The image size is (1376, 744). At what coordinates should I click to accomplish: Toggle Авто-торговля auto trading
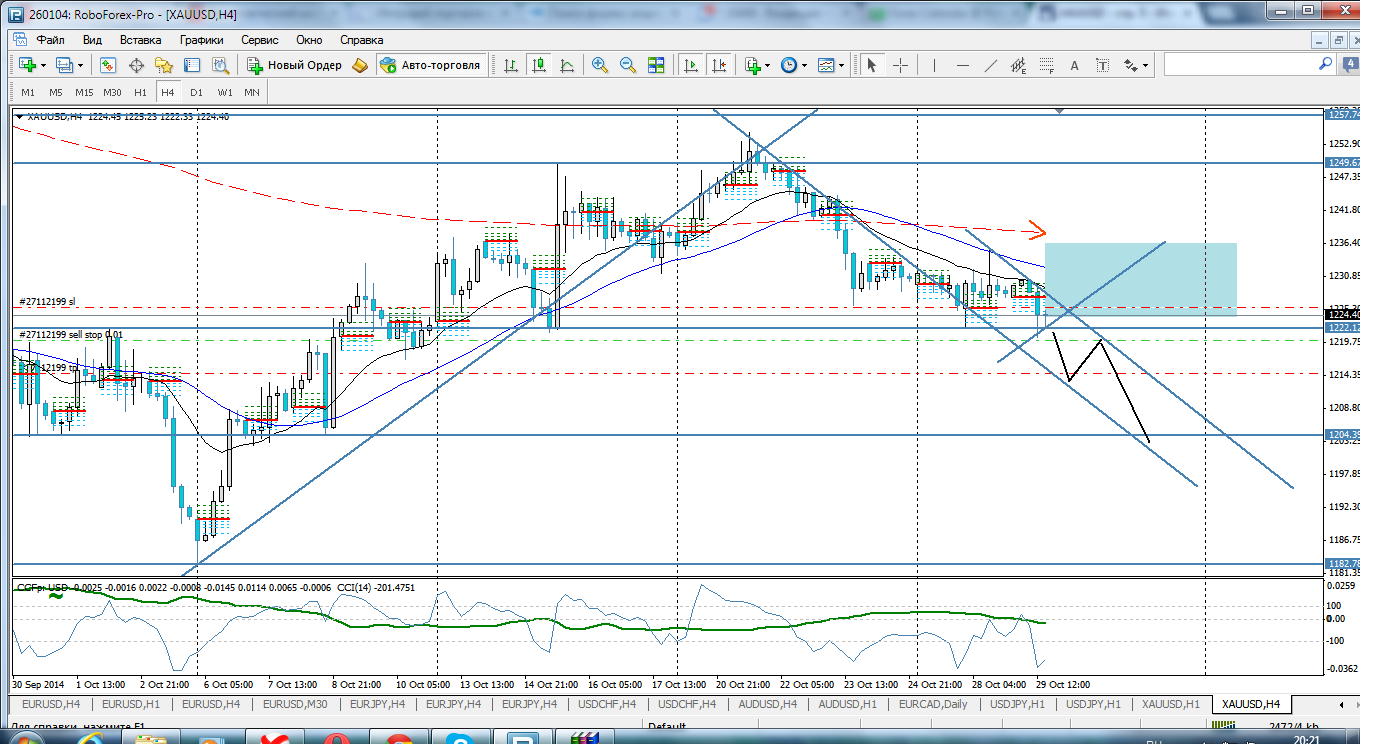432,65
